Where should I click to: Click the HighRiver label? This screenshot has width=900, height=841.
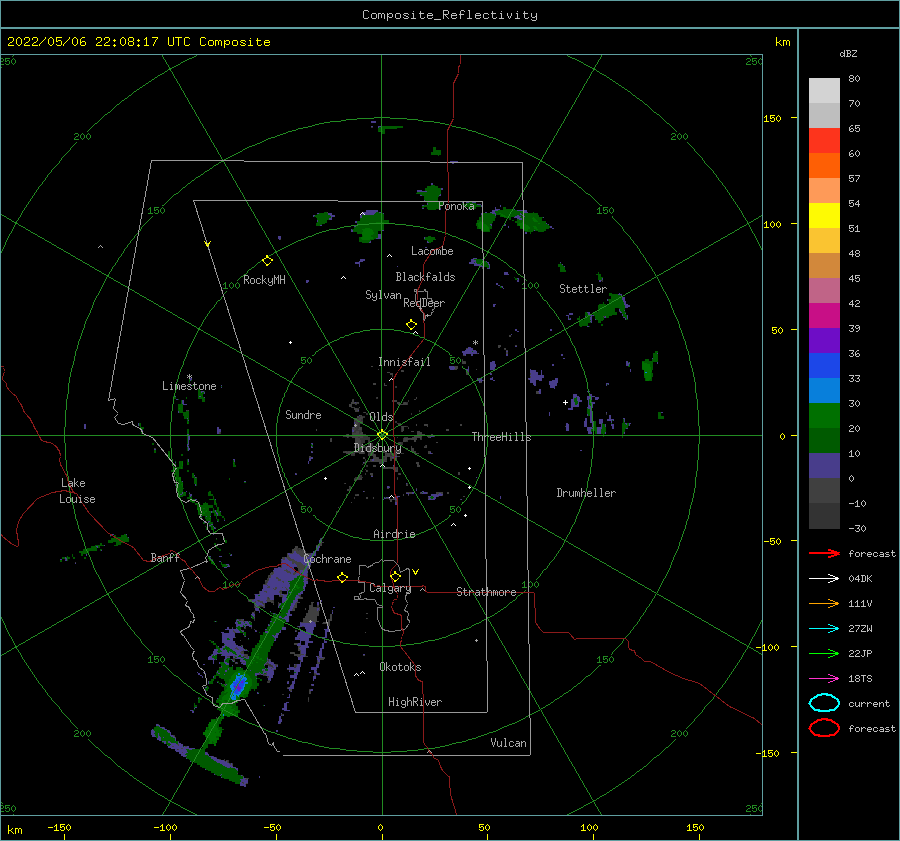[x=415, y=702]
